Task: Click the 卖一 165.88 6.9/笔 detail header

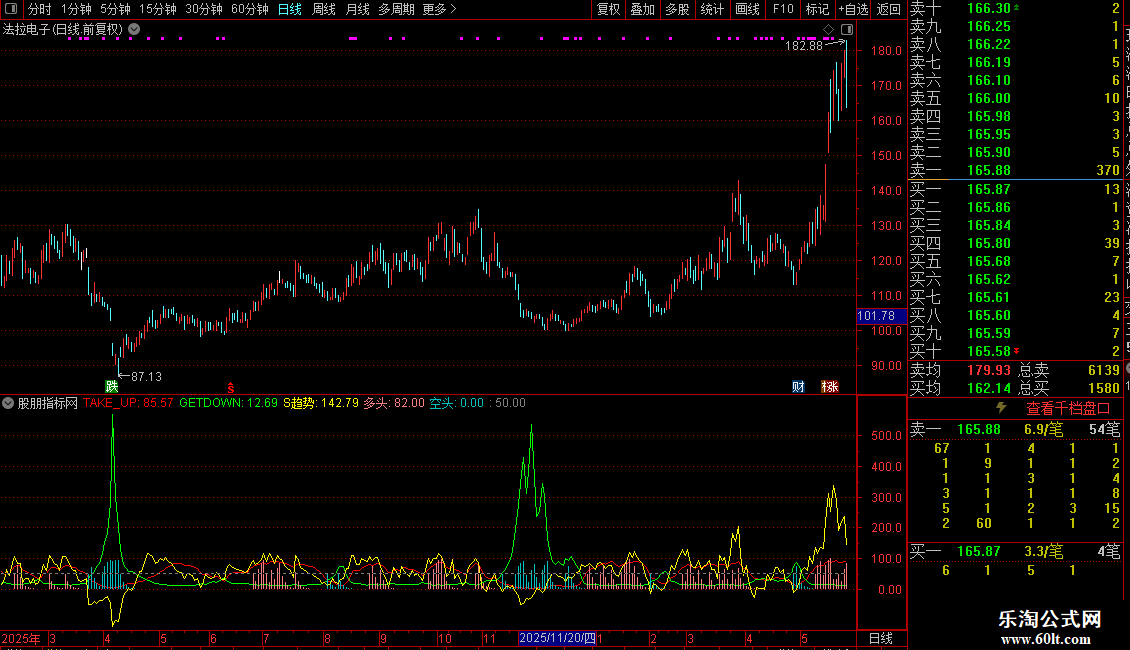Action: pos(1015,429)
